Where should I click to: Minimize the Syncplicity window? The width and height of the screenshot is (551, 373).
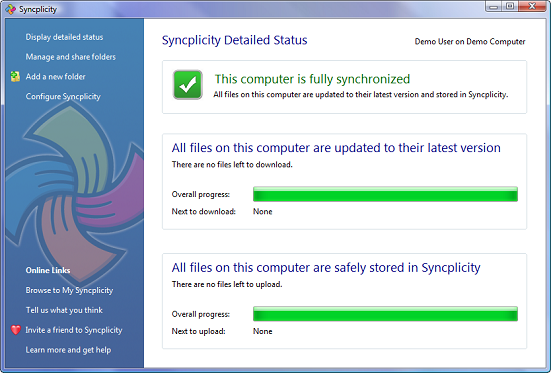point(494,6)
